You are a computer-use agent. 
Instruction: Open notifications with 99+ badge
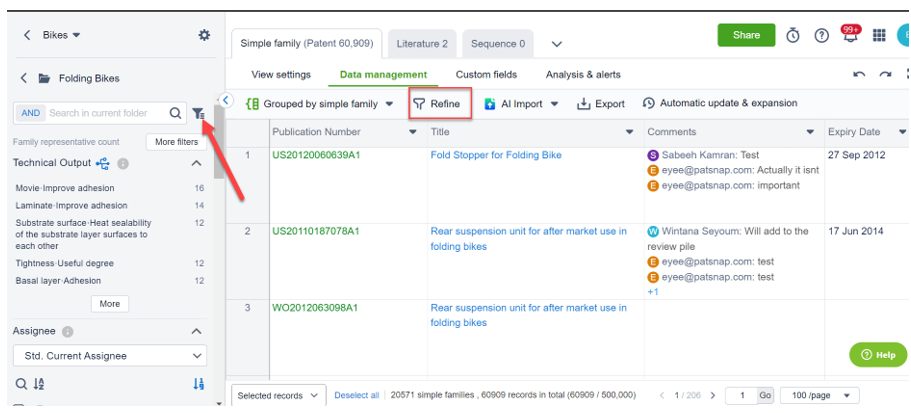[x=850, y=35]
